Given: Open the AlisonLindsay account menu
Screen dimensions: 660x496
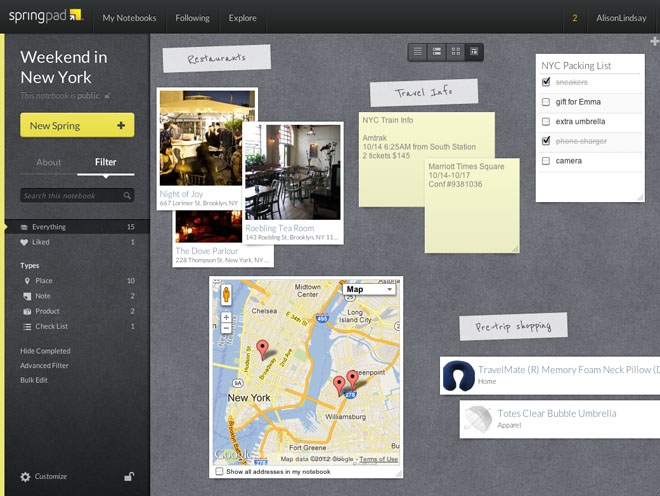Looking at the screenshot, I should tap(620, 18).
